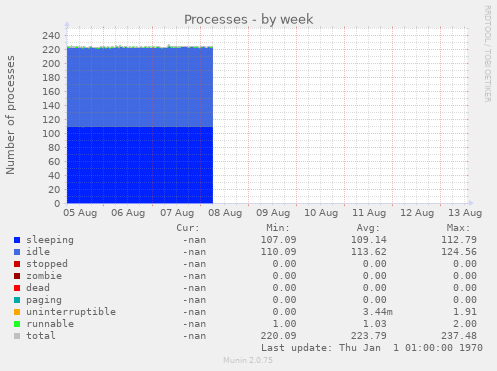
Task: Click the '240' y-axis label
Action: pyautogui.click(x=51, y=35)
